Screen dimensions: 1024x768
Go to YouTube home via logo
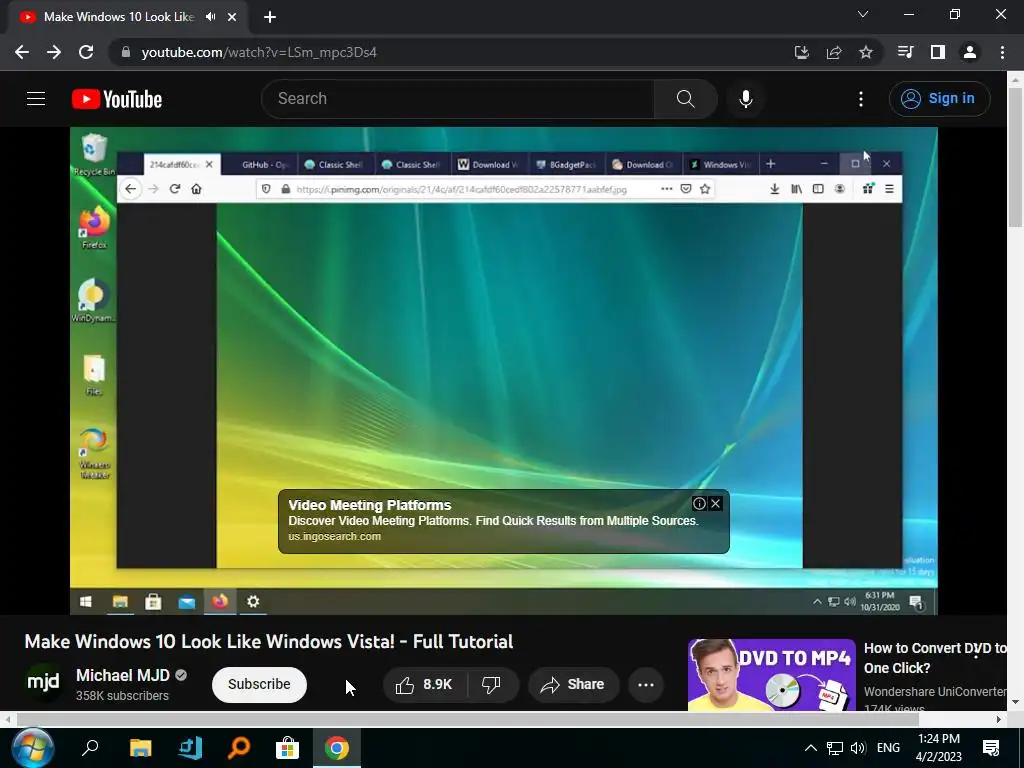point(117,99)
